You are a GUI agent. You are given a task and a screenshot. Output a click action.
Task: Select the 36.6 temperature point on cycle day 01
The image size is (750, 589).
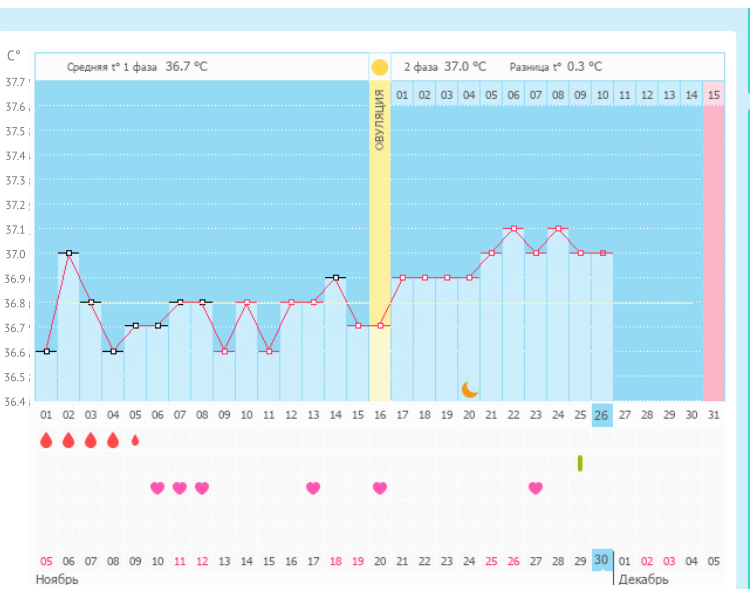click(x=46, y=351)
